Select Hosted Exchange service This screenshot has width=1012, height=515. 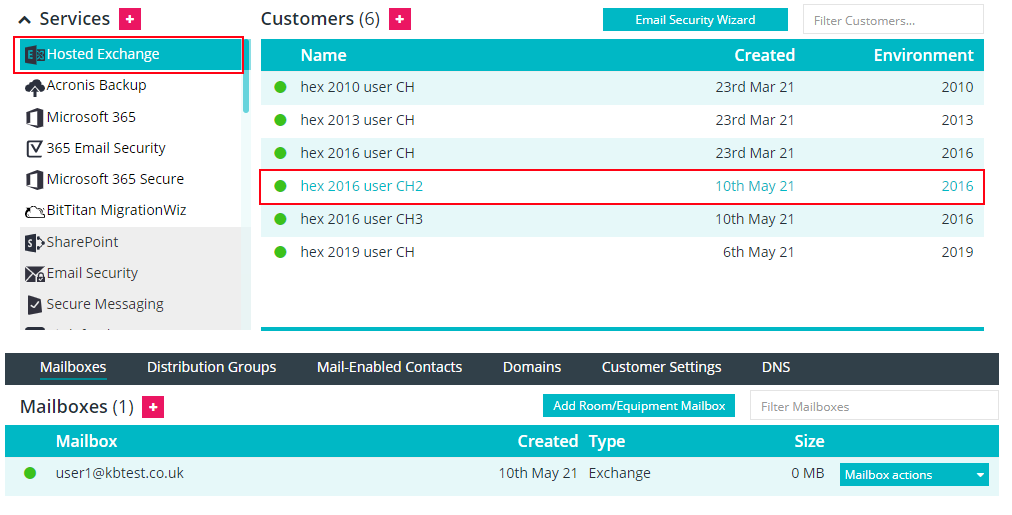[131, 55]
